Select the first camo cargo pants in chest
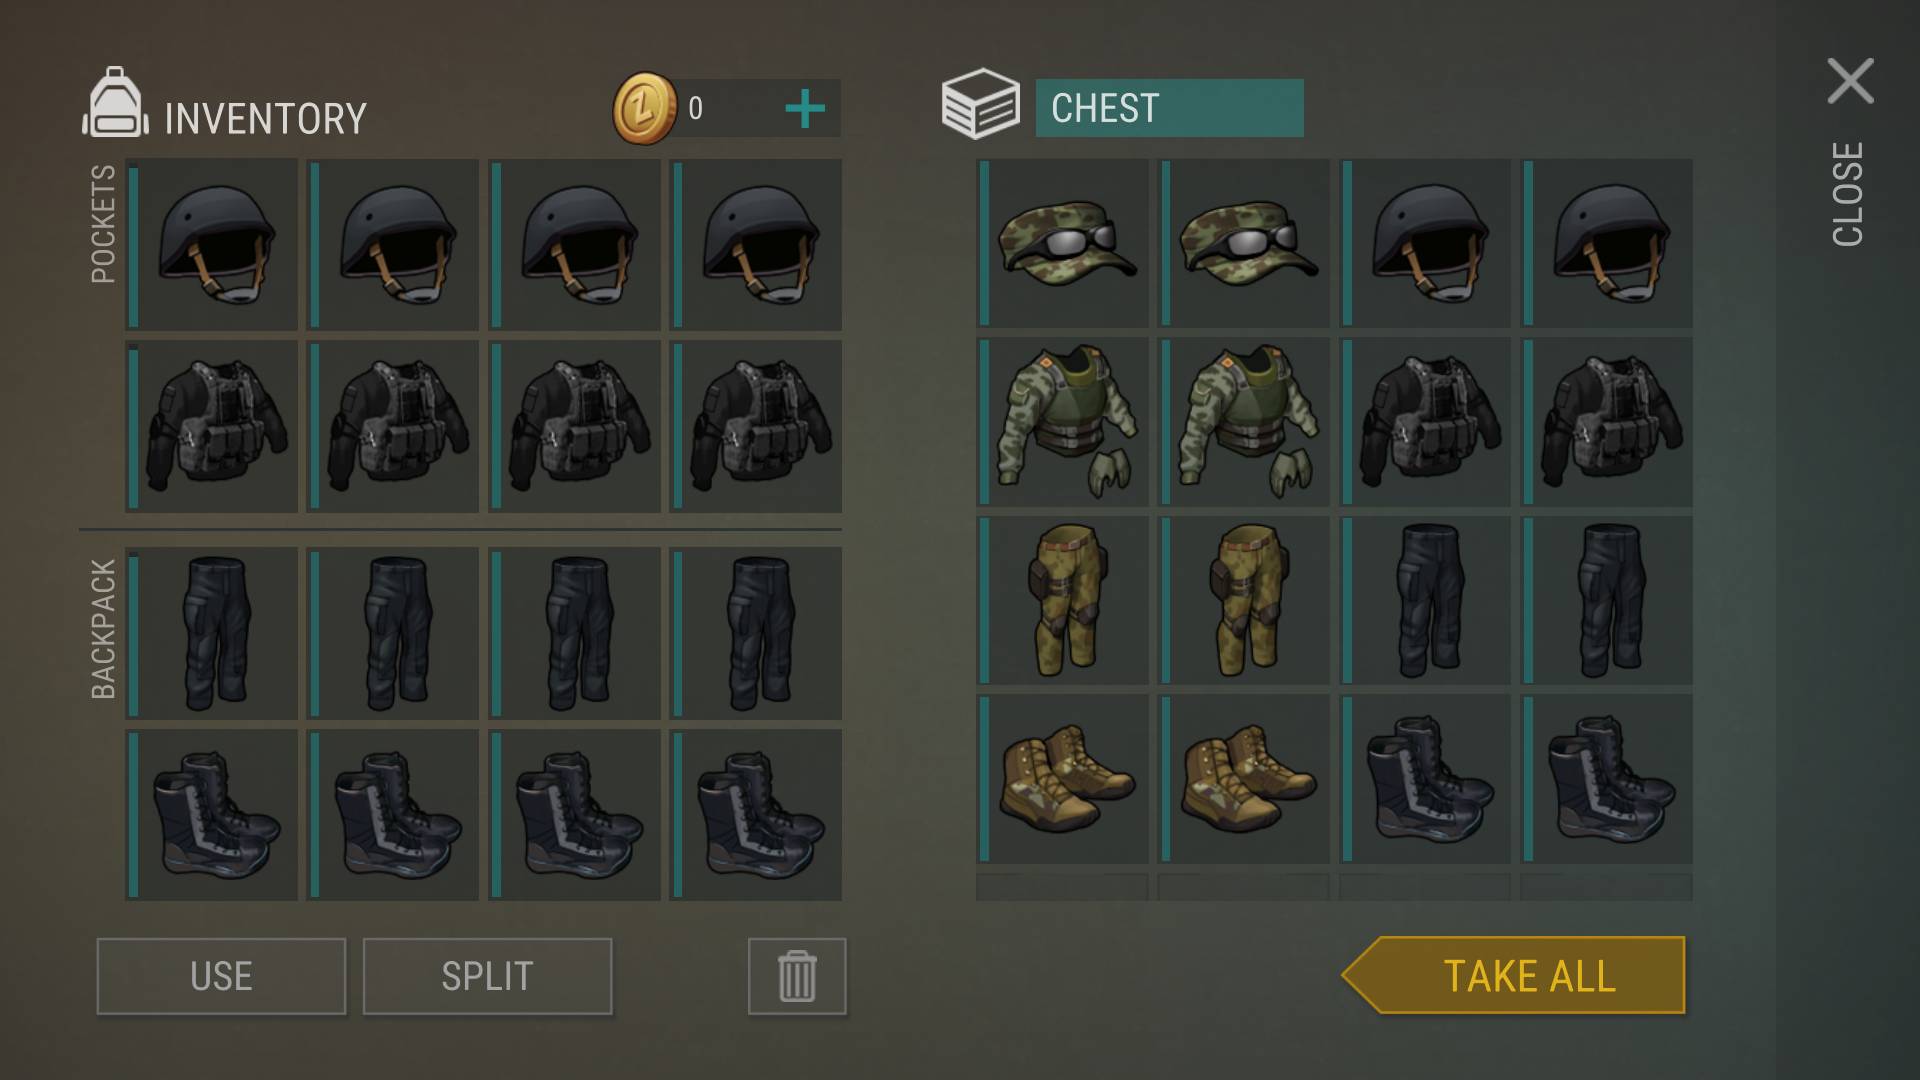The image size is (1920, 1080). [x=1062, y=600]
